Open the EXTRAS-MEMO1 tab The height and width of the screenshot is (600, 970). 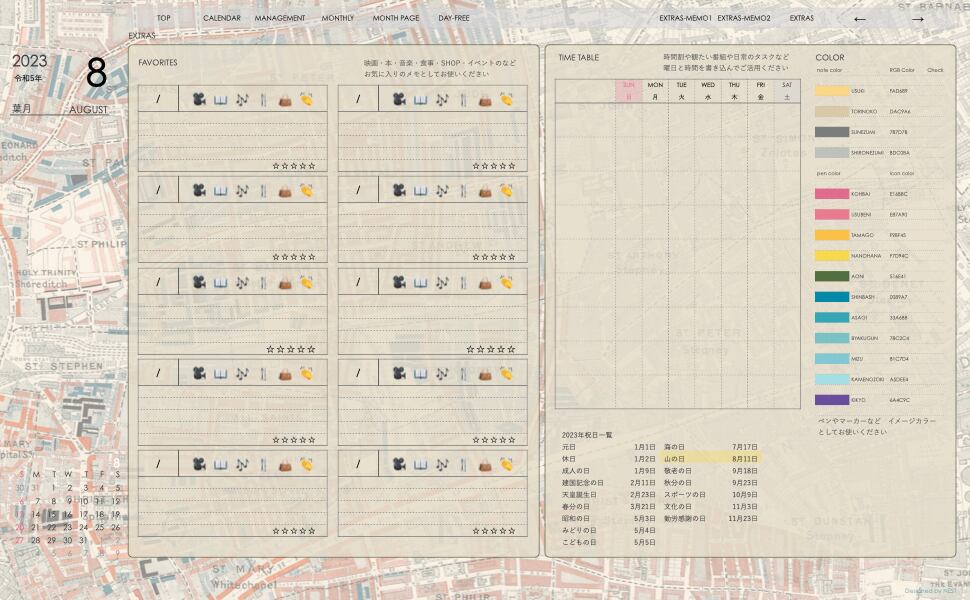tap(685, 18)
